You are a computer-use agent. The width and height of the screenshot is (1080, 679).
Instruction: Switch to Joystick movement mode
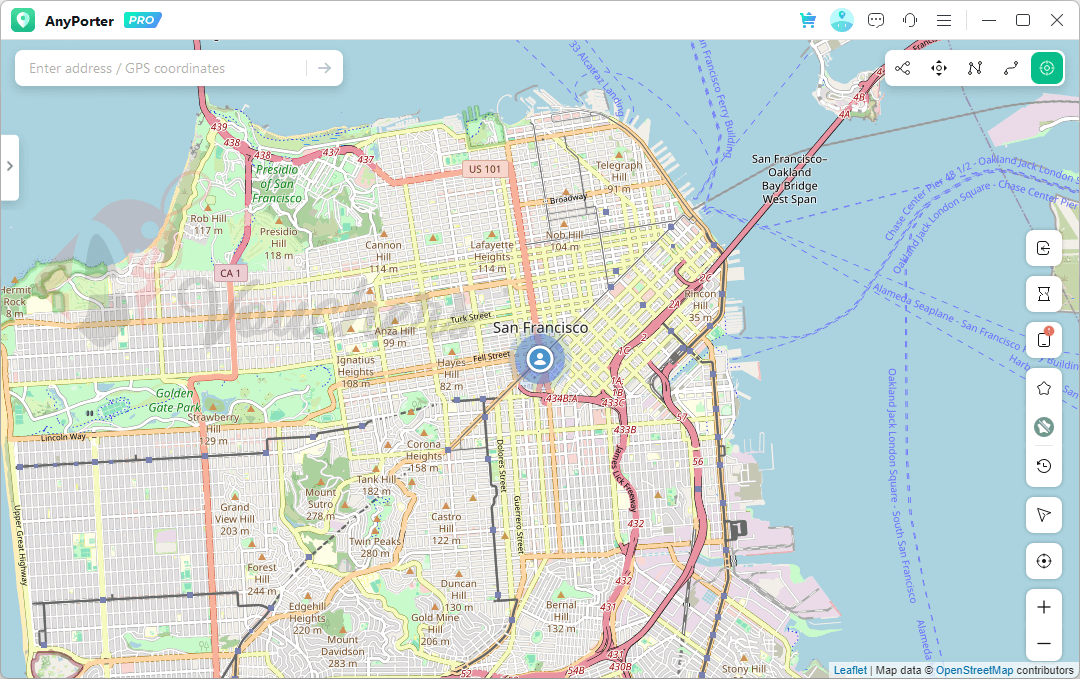tap(939, 68)
